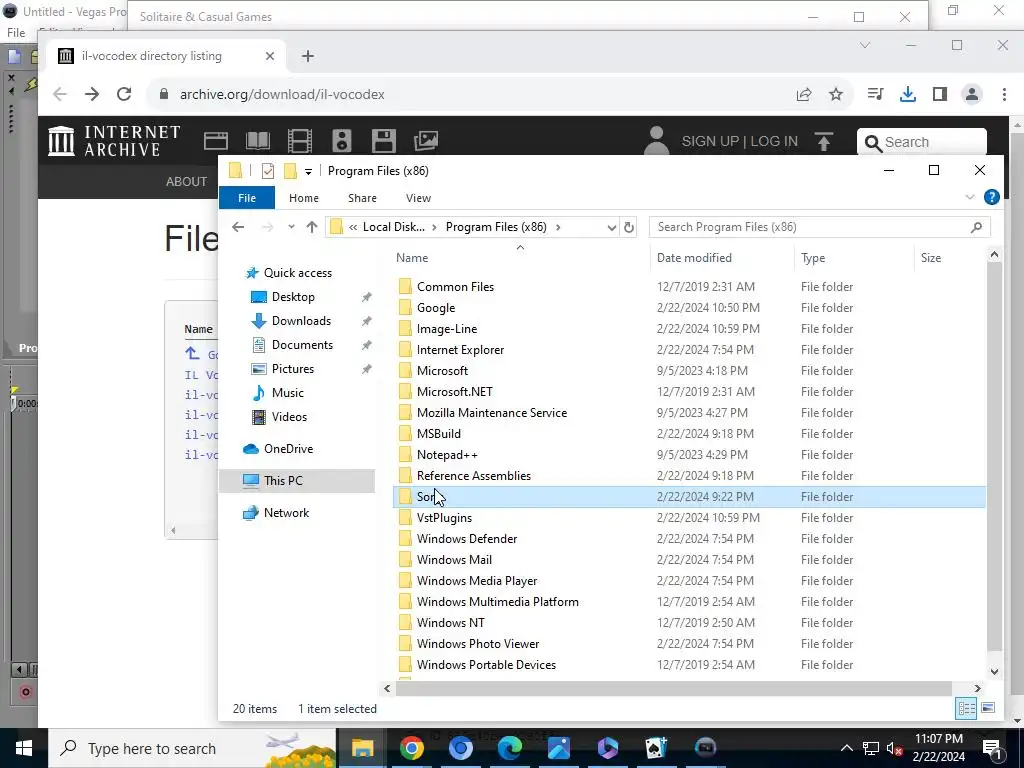Expand the Explorer ribbon chevron
Screen dimensions: 1024x768
[x=970, y=197]
